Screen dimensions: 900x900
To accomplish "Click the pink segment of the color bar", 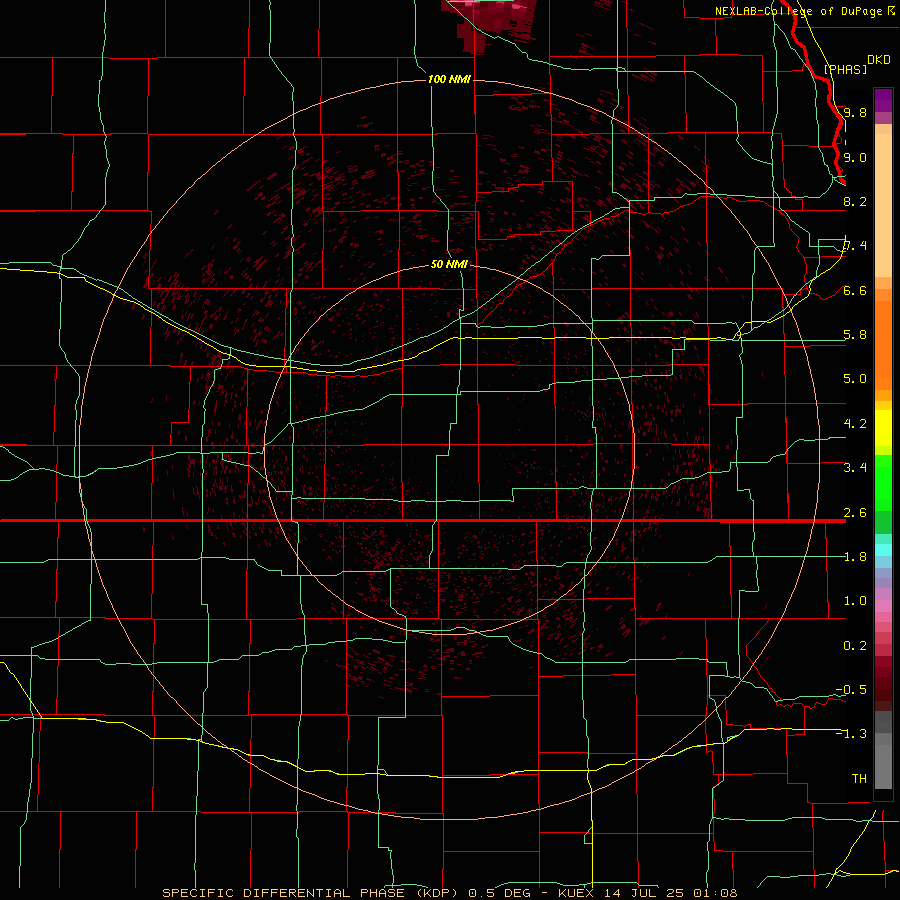I will point(883,606).
